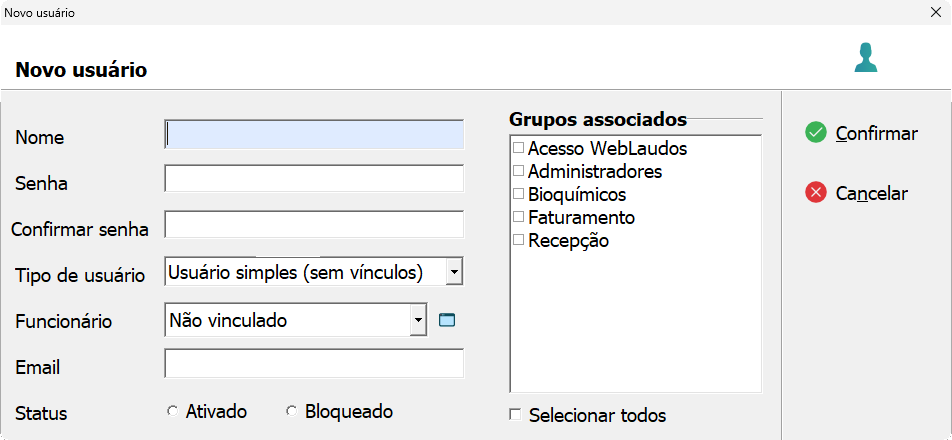Screen dimensions: 952x440
Task: Open the Funcionário dropdown arrow
Action: (x=418, y=320)
